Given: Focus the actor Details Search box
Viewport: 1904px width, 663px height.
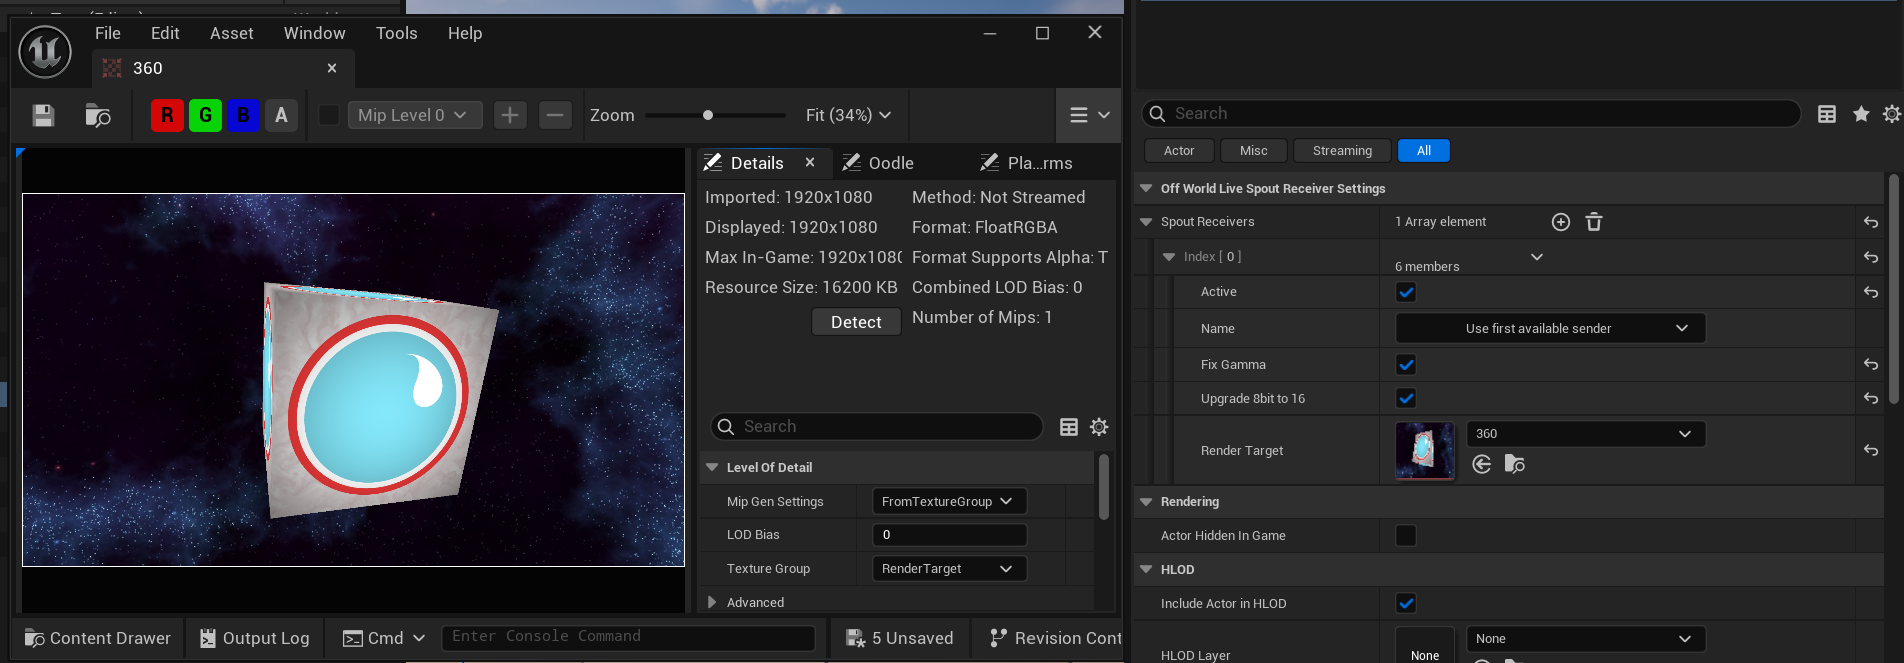Looking at the screenshot, I should coord(1470,114).
